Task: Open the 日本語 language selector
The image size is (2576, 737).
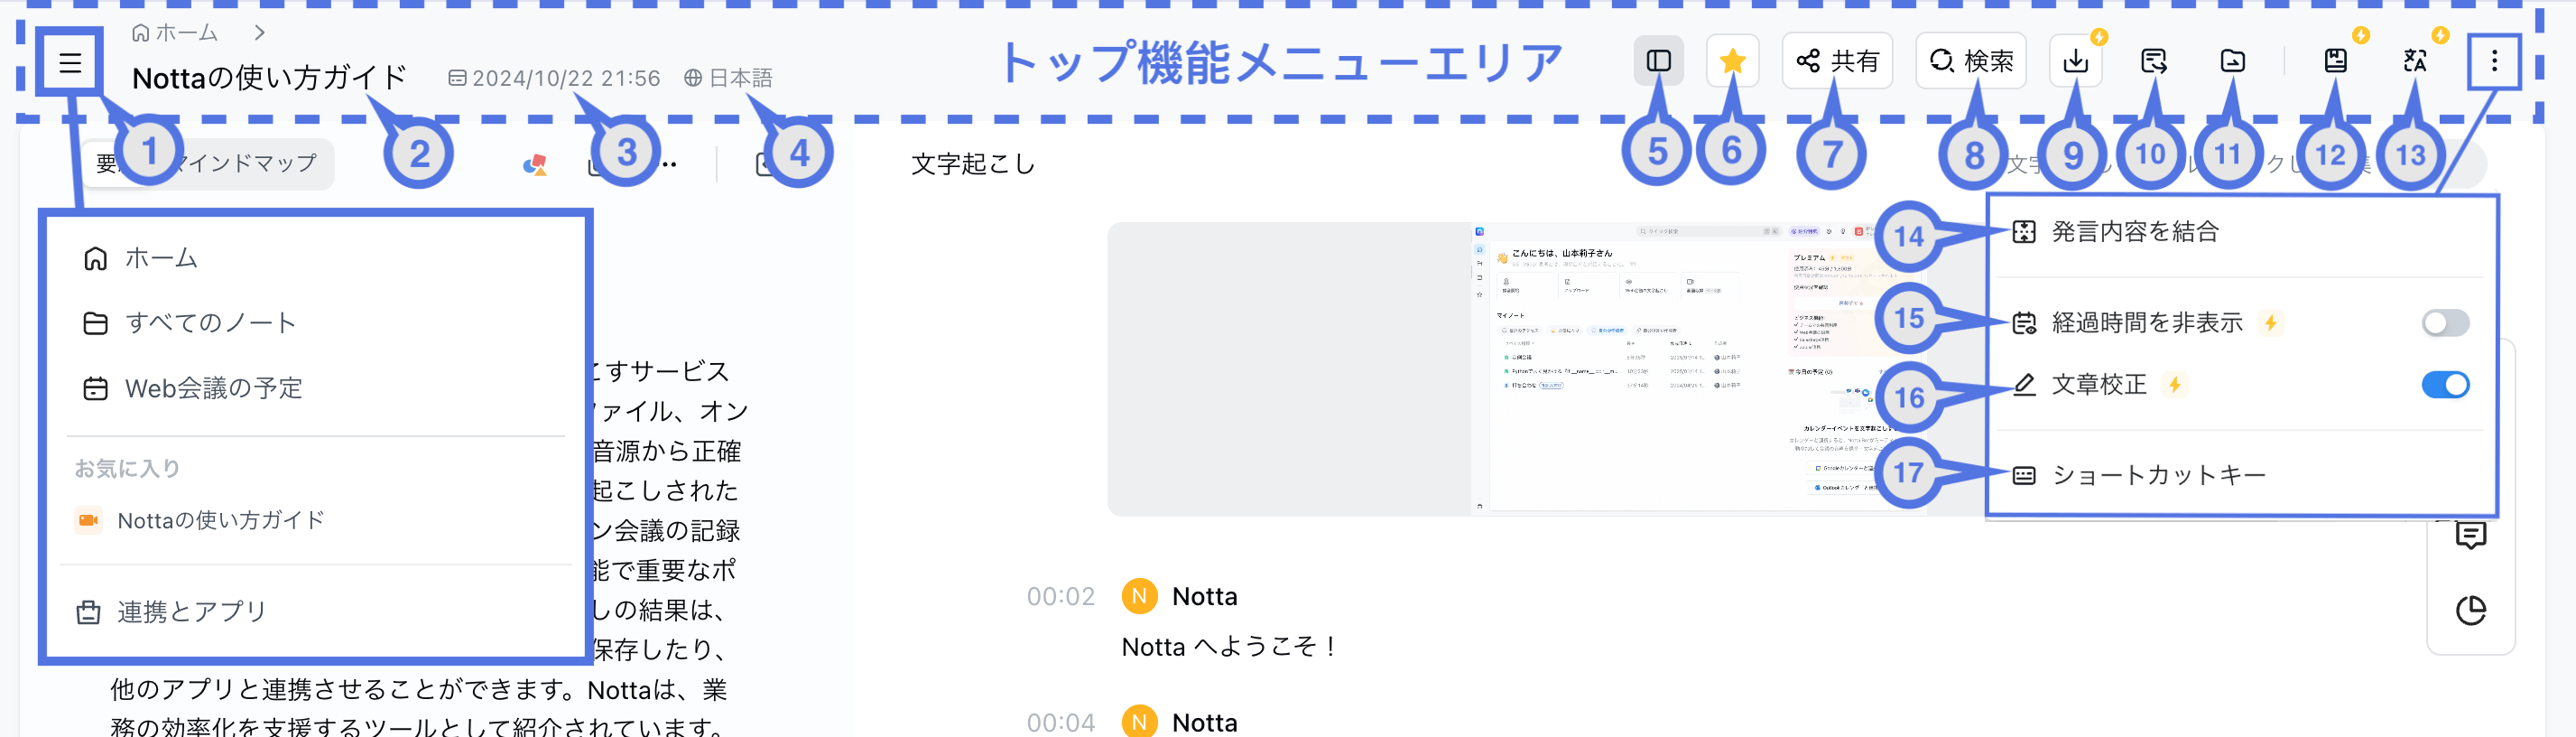Action: pyautogui.click(x=728, y=78)
